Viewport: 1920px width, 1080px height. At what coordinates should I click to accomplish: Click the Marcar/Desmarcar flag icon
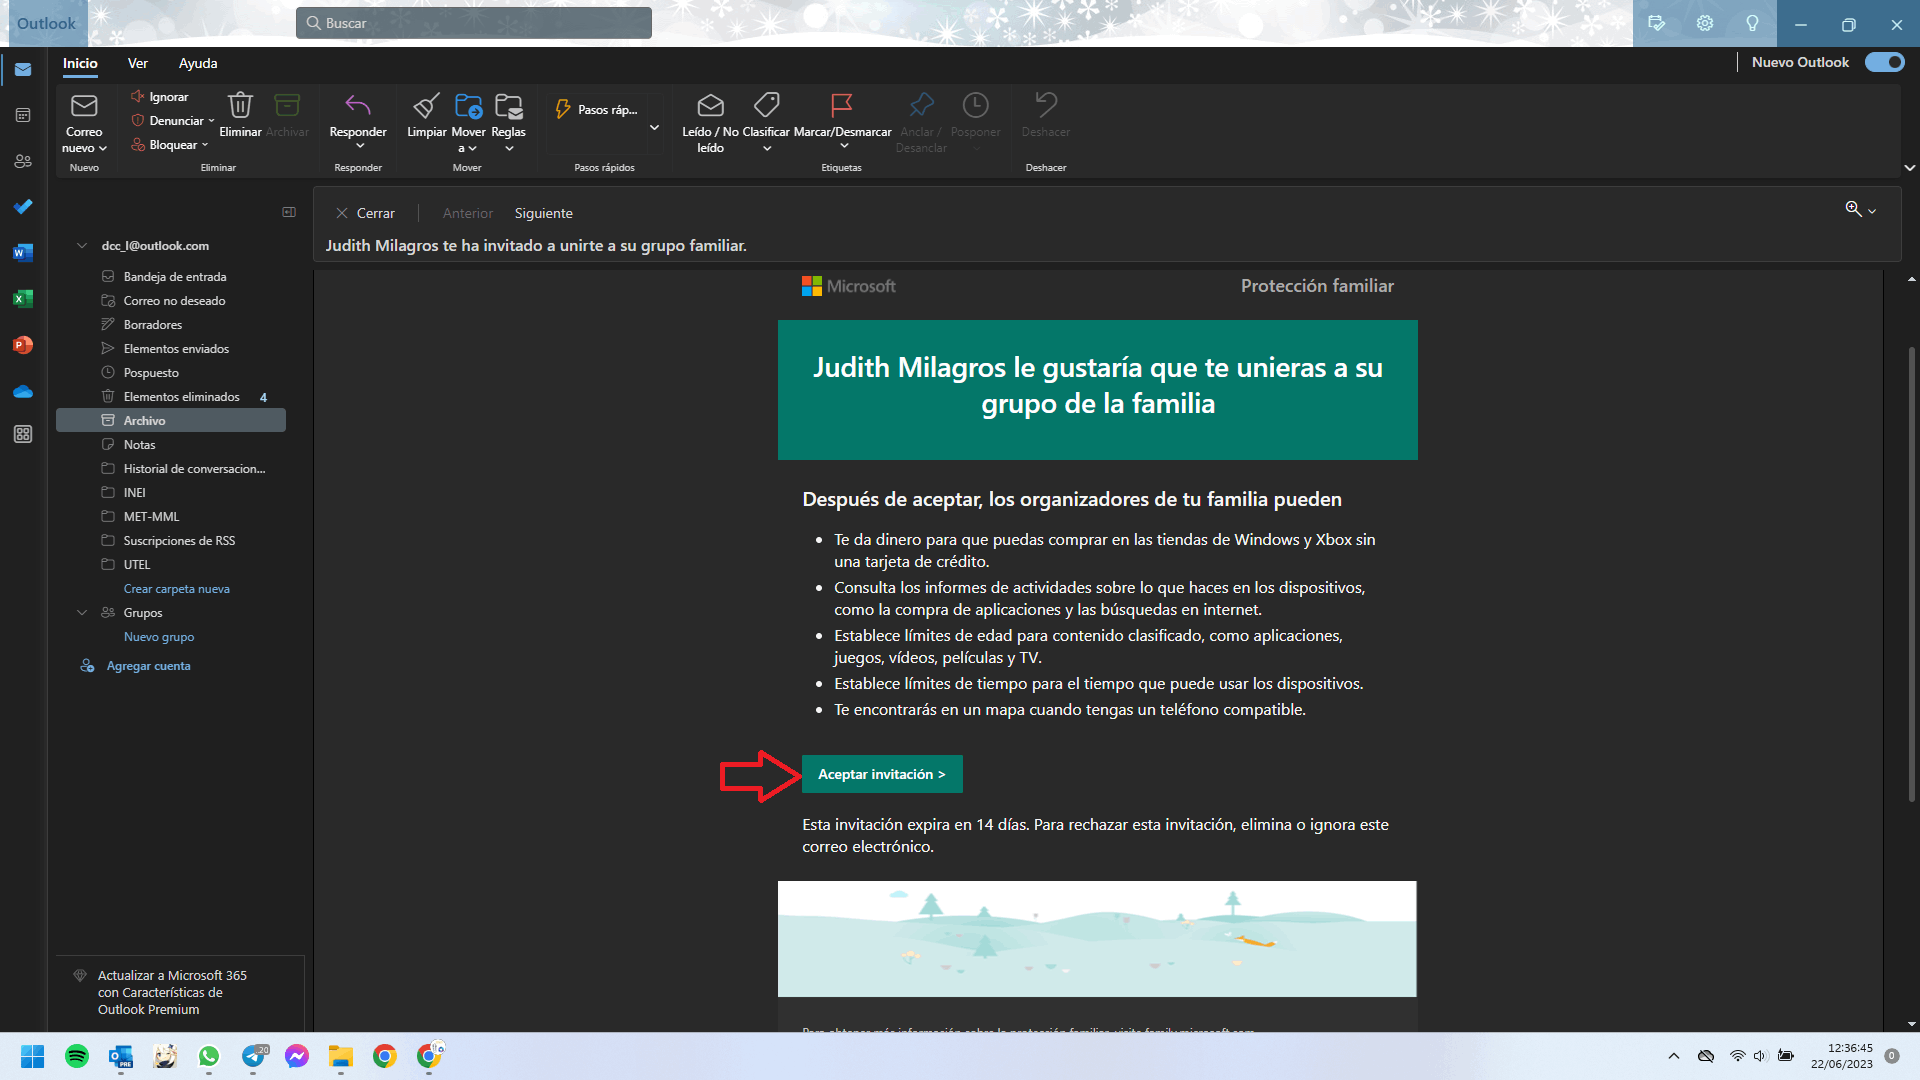pyautogui.click(x=841, y=105)
